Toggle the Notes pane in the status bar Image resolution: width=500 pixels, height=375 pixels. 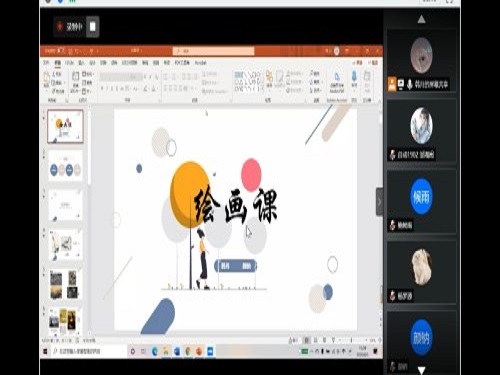(293, 340)
